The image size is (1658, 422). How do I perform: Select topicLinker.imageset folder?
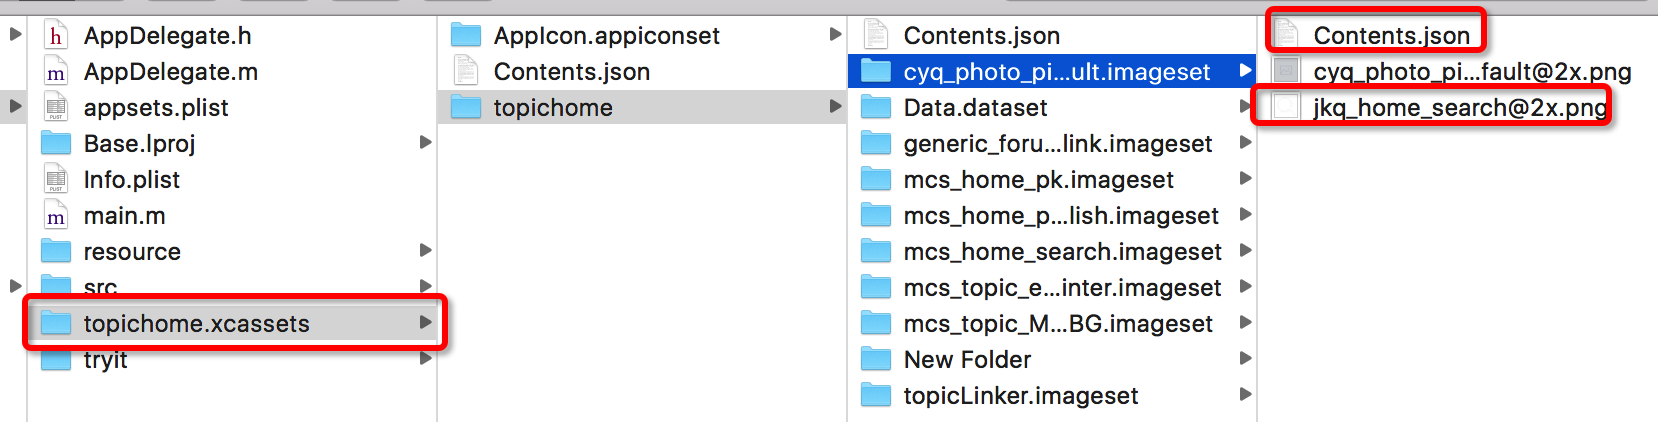pos(1020,396)
